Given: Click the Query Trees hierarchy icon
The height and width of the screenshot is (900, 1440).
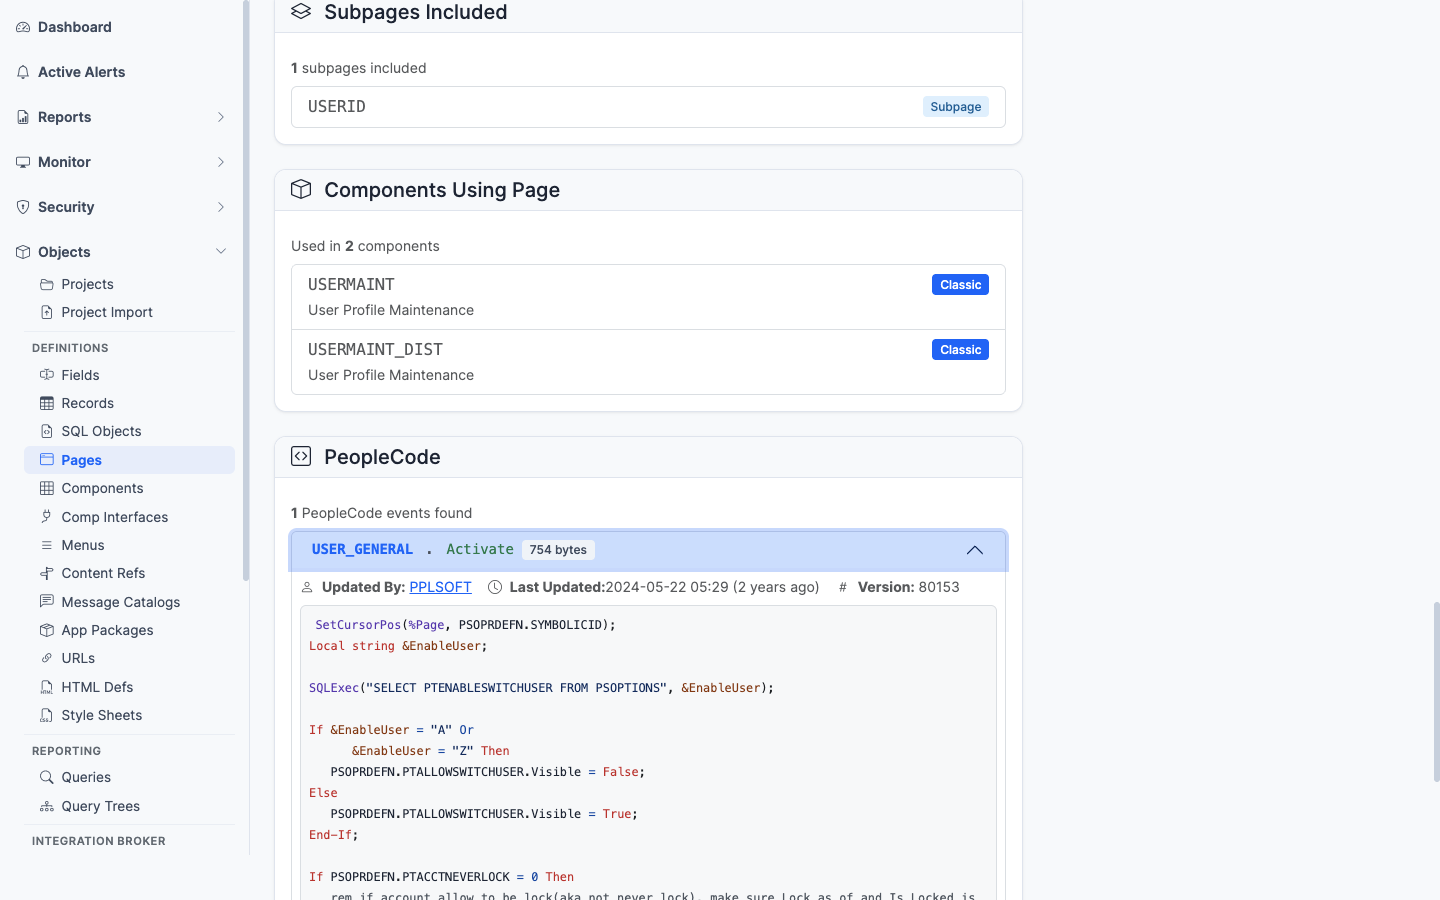Looking at the screenshot, I should [x=47, y=806].
